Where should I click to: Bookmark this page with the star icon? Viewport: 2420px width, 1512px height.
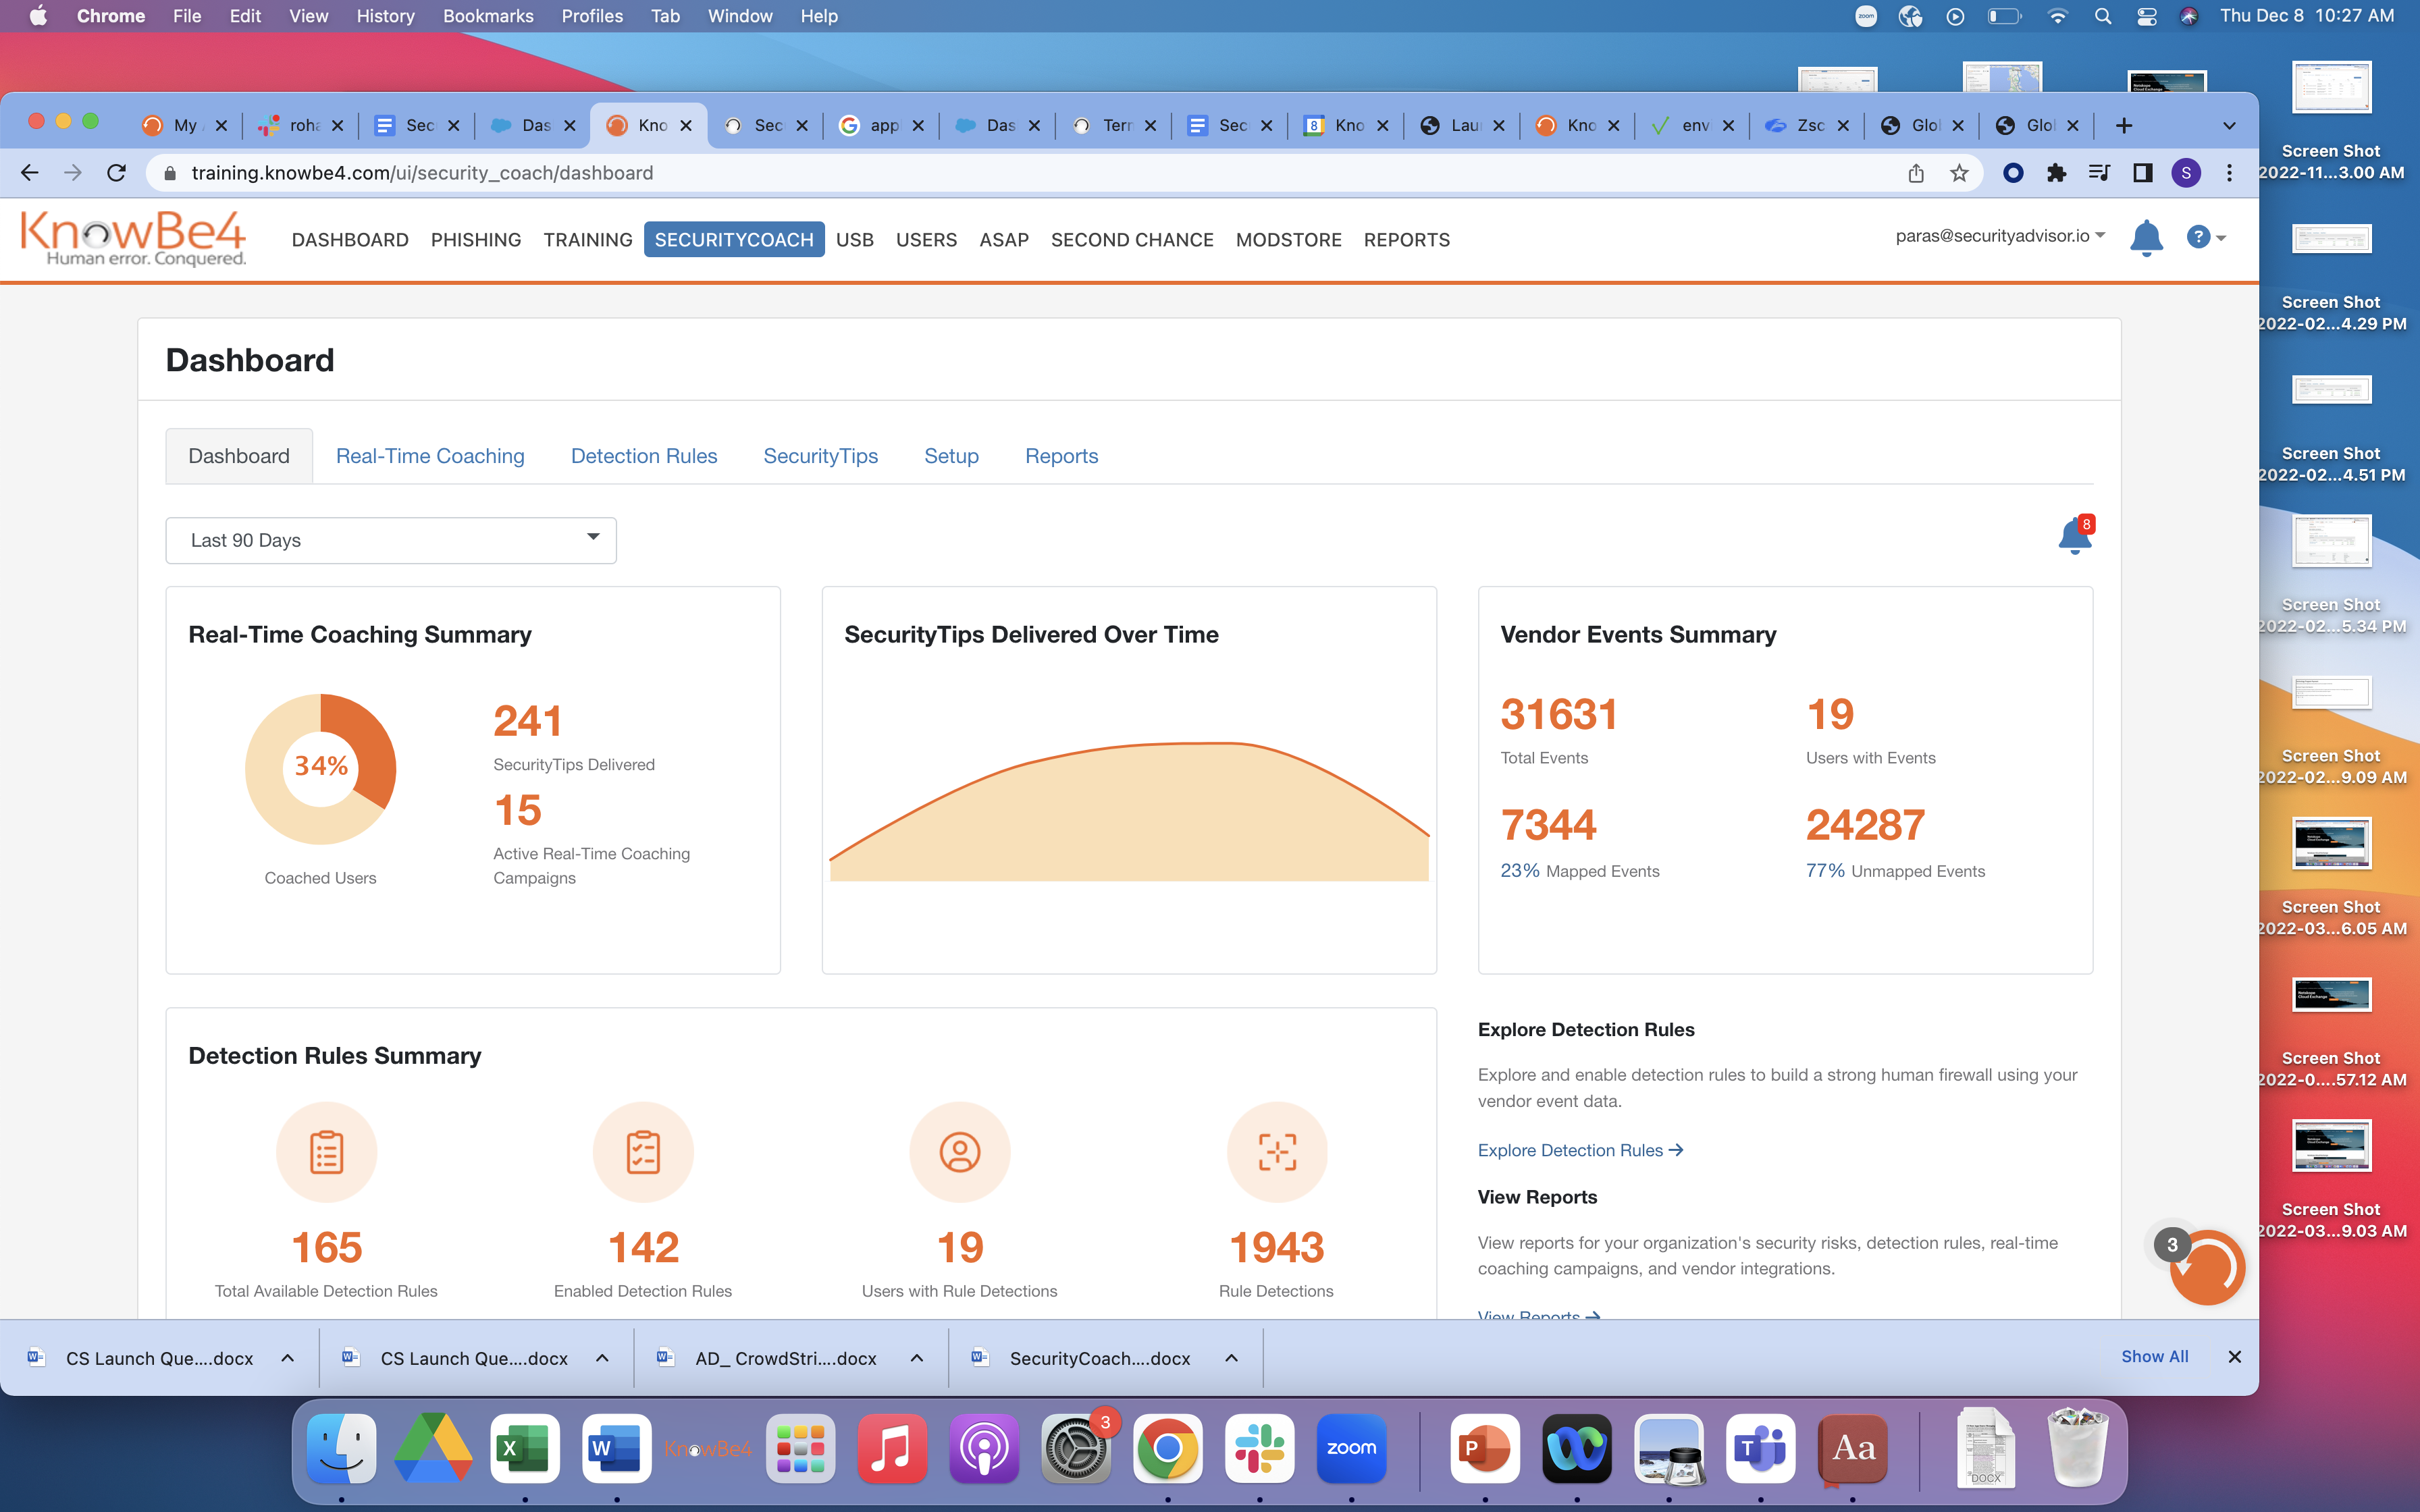(1959, 173)
